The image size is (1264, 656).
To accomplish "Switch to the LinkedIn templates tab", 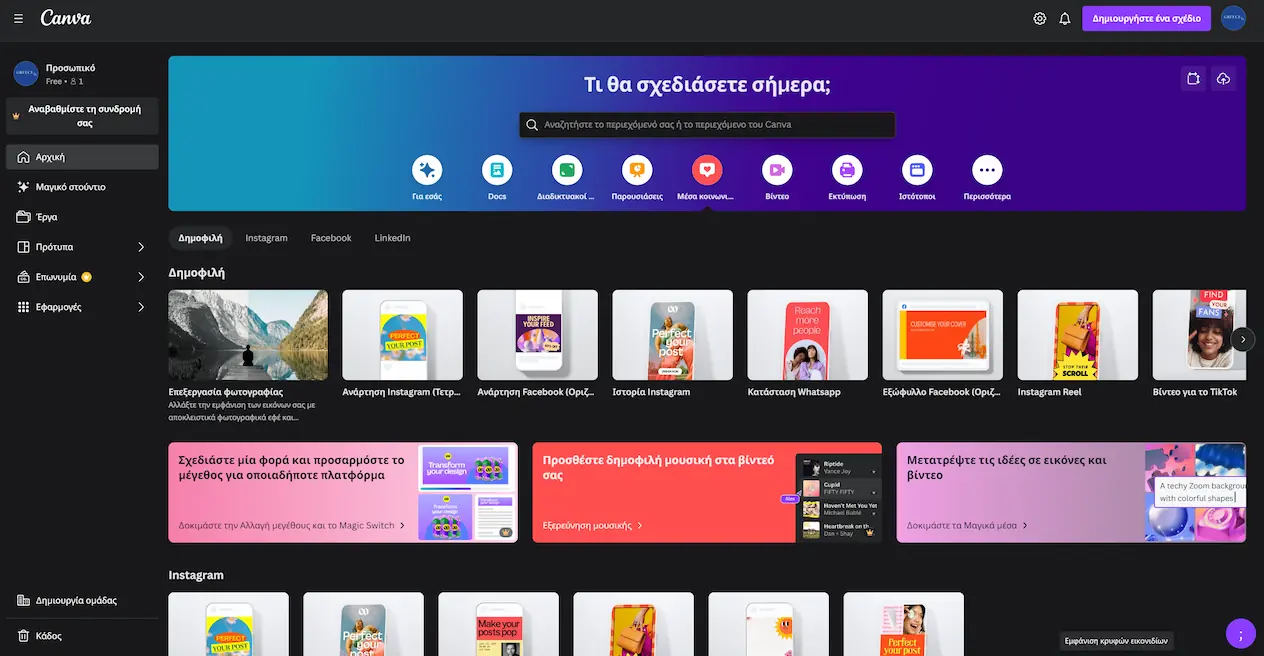I will (392, 237).
